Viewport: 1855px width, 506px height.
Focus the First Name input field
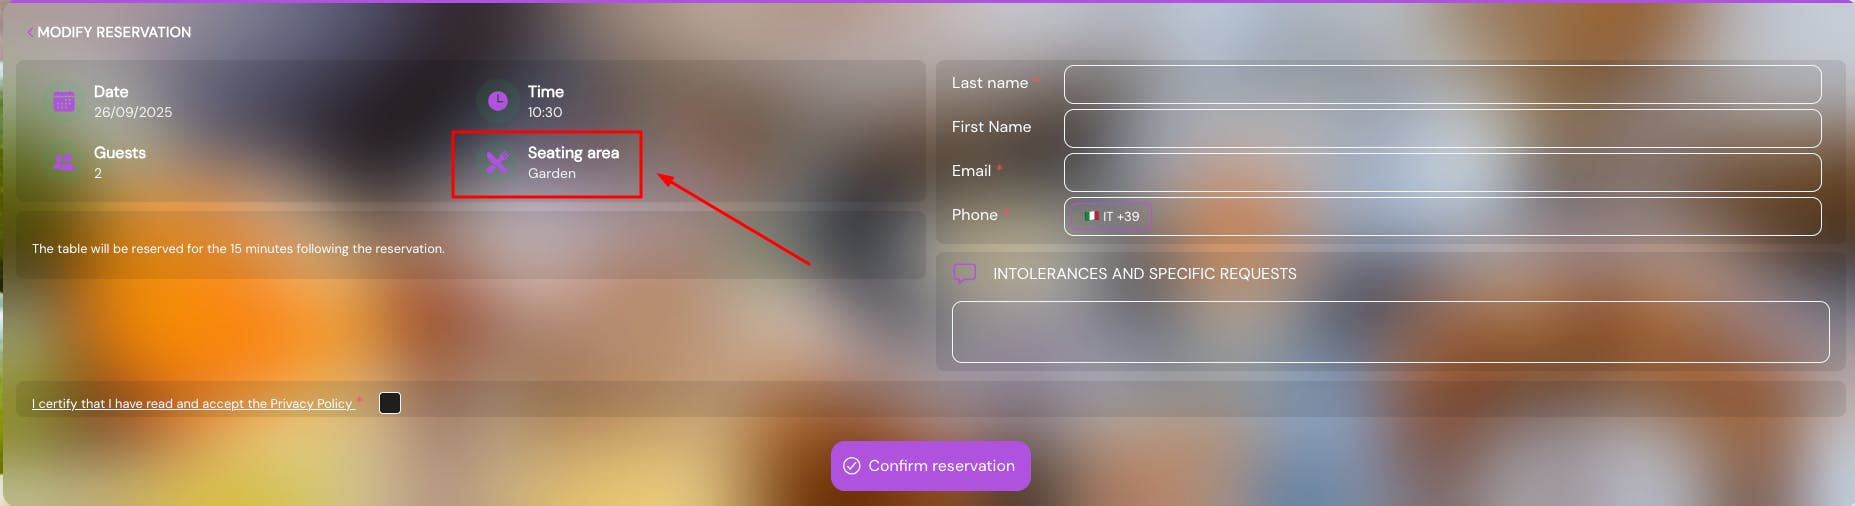click(1442, 128)
